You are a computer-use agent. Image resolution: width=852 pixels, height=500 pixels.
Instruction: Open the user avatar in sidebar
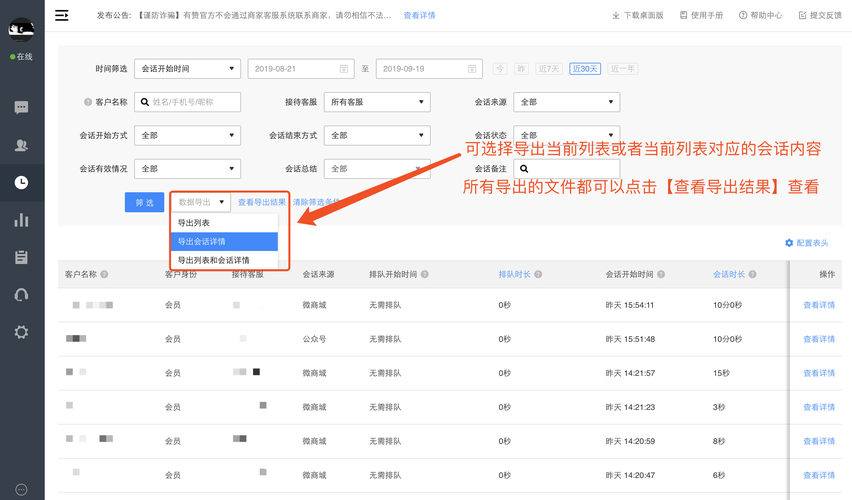[x=21, y=29]
